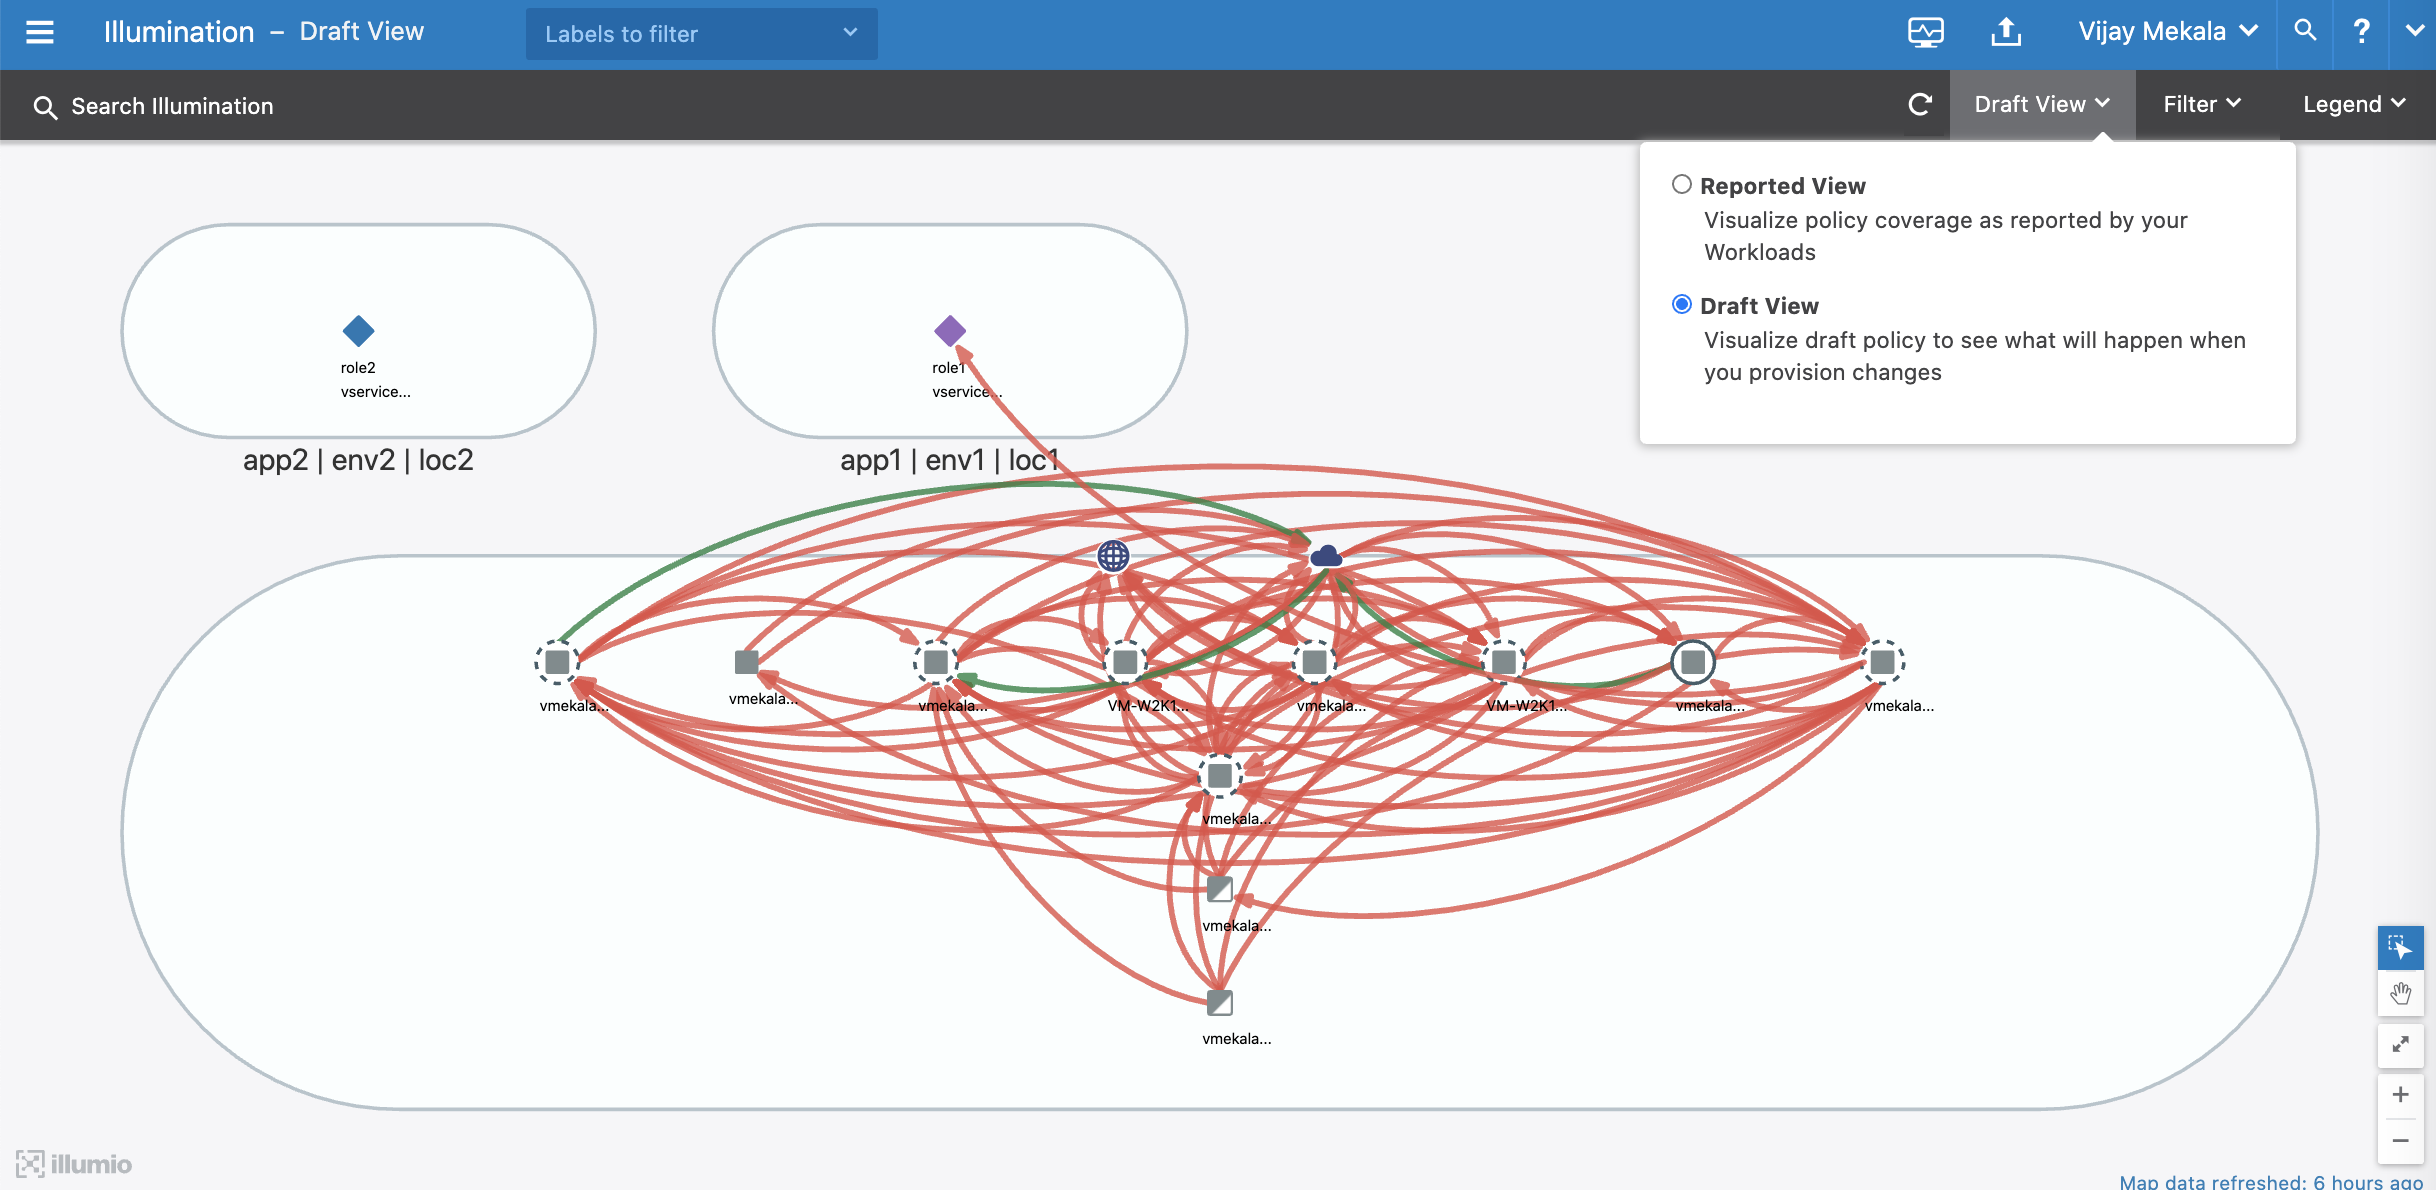The height and width of the screenshot is (1190, 2436).
Task: Click the fit-to-screen expand arrows
Action: [2399, 1045]
